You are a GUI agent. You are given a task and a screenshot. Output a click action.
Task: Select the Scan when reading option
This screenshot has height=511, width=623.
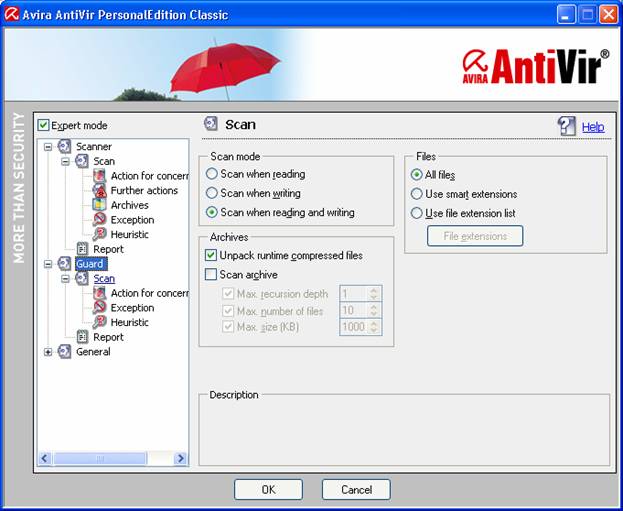point(211,174)
